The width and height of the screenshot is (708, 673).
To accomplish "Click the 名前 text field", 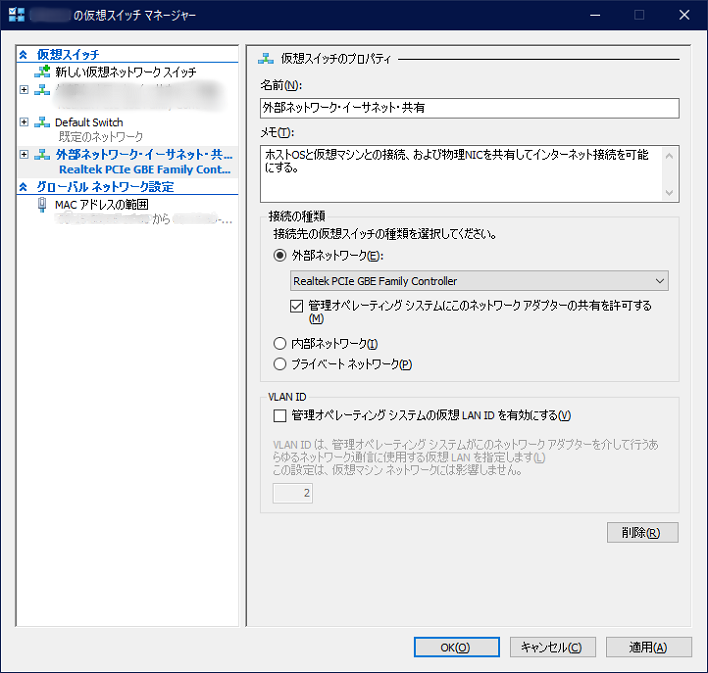I will 470,108.
